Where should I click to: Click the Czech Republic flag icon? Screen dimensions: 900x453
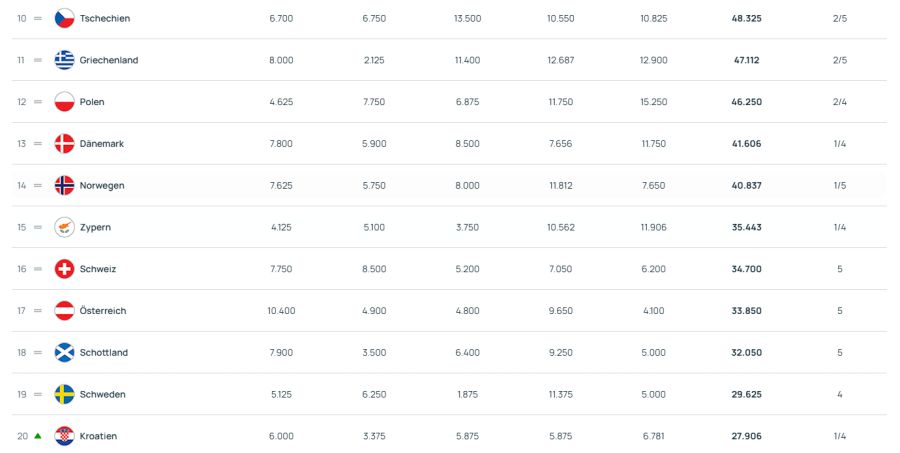(65, 18)
